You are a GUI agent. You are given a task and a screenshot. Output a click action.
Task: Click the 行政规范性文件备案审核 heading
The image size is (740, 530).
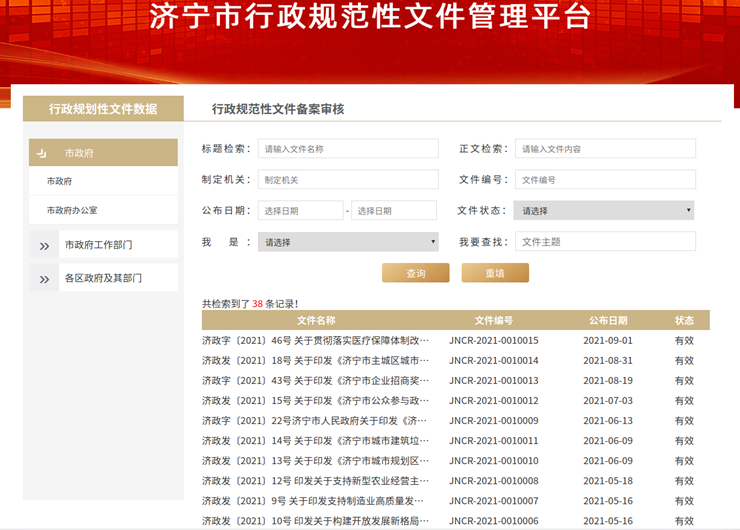tap(278, 109)
